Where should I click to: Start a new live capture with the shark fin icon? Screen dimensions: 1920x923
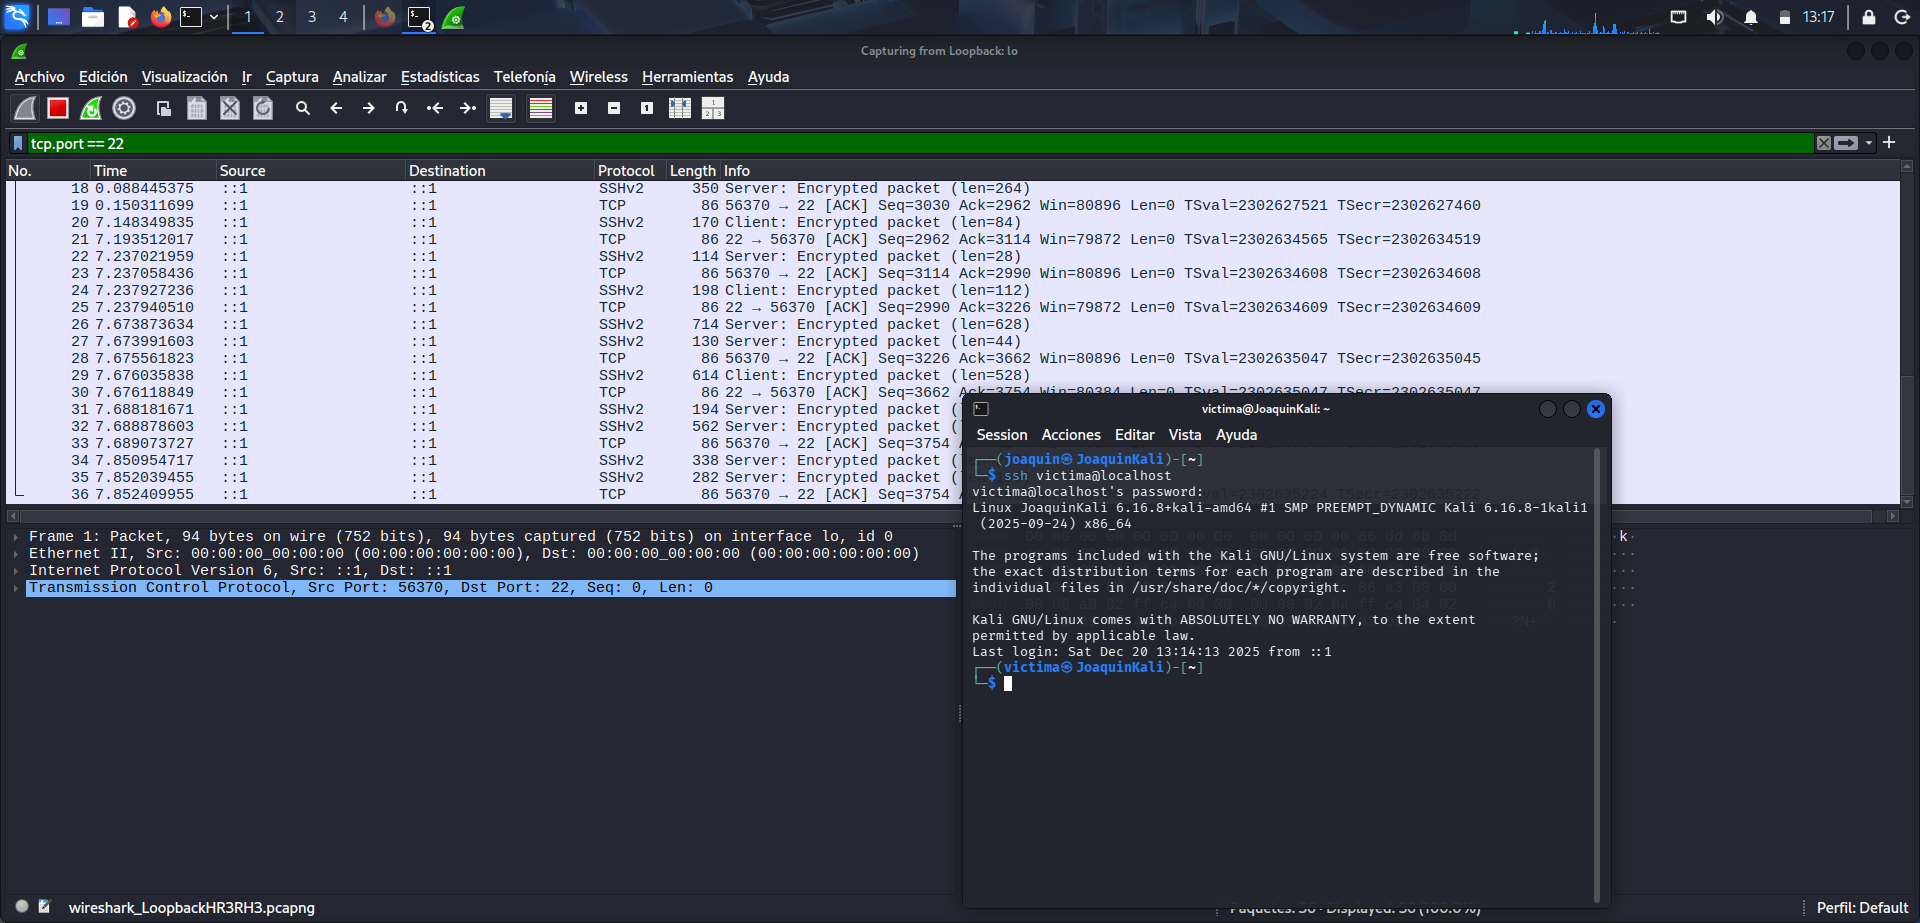click(x=24, y=108)
